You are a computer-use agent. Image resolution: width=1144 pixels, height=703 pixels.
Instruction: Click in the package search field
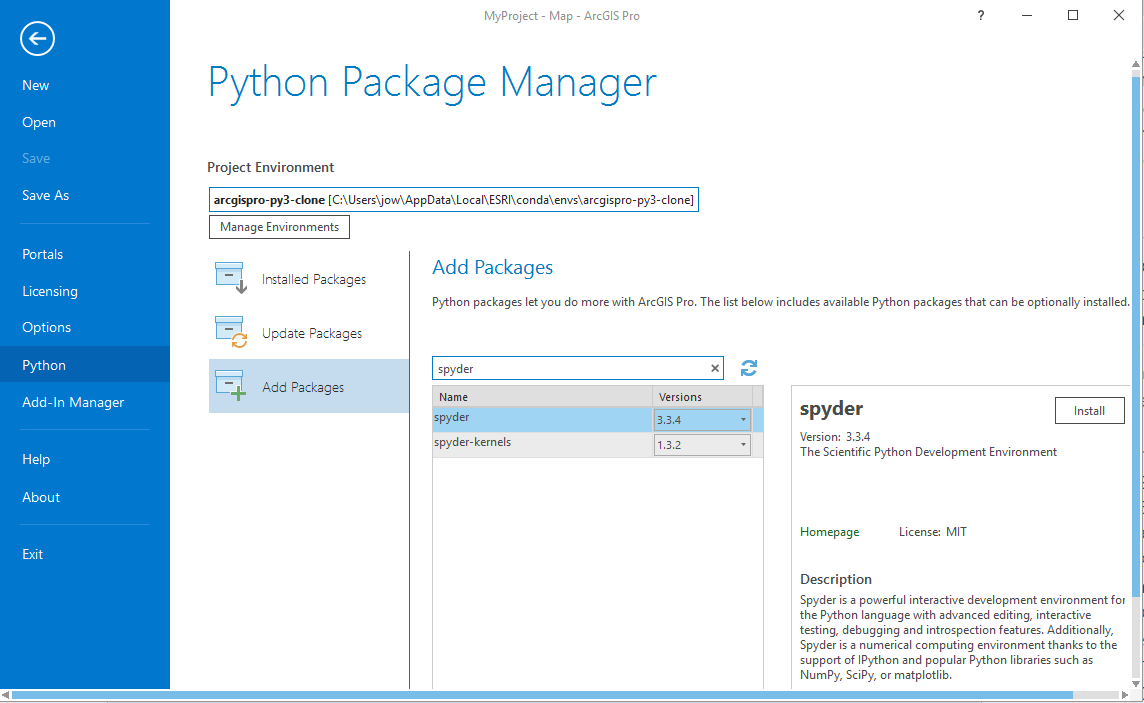pyautogui.click(x=570, y=369)
